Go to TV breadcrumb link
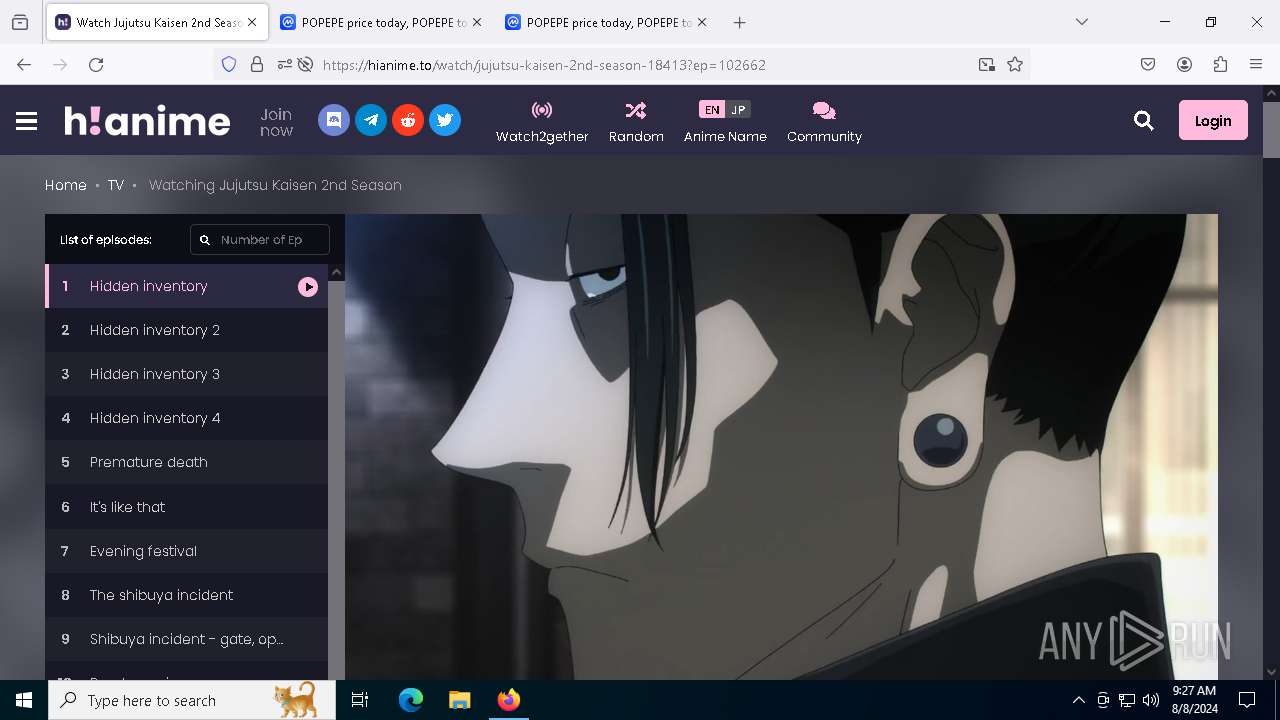The height and width of the screenshot is (720, 1280). pyautogui.click(x=116, y=185)
